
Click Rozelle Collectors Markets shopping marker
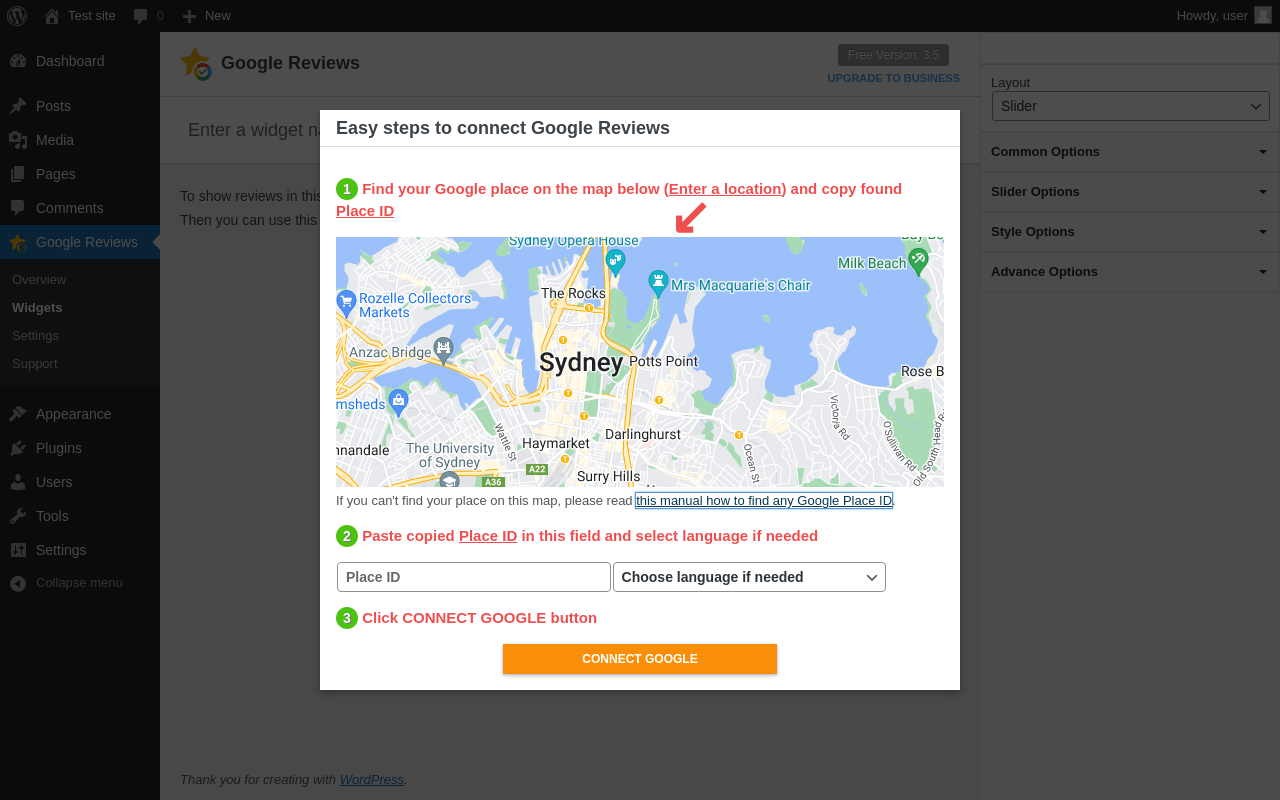[346, 303]
